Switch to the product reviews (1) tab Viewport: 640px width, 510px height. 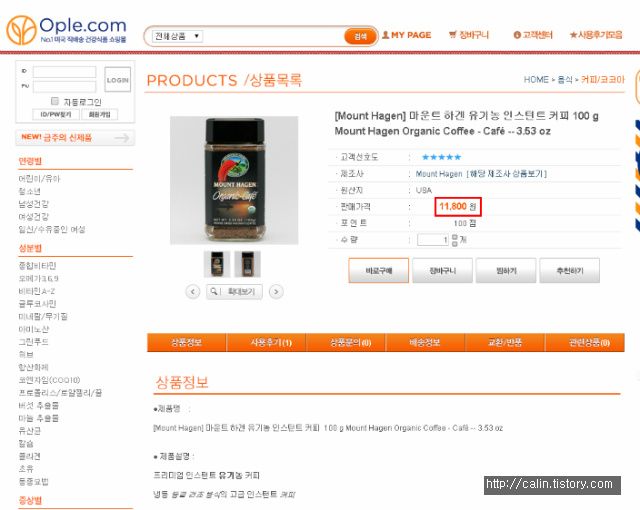coord(266,342)
